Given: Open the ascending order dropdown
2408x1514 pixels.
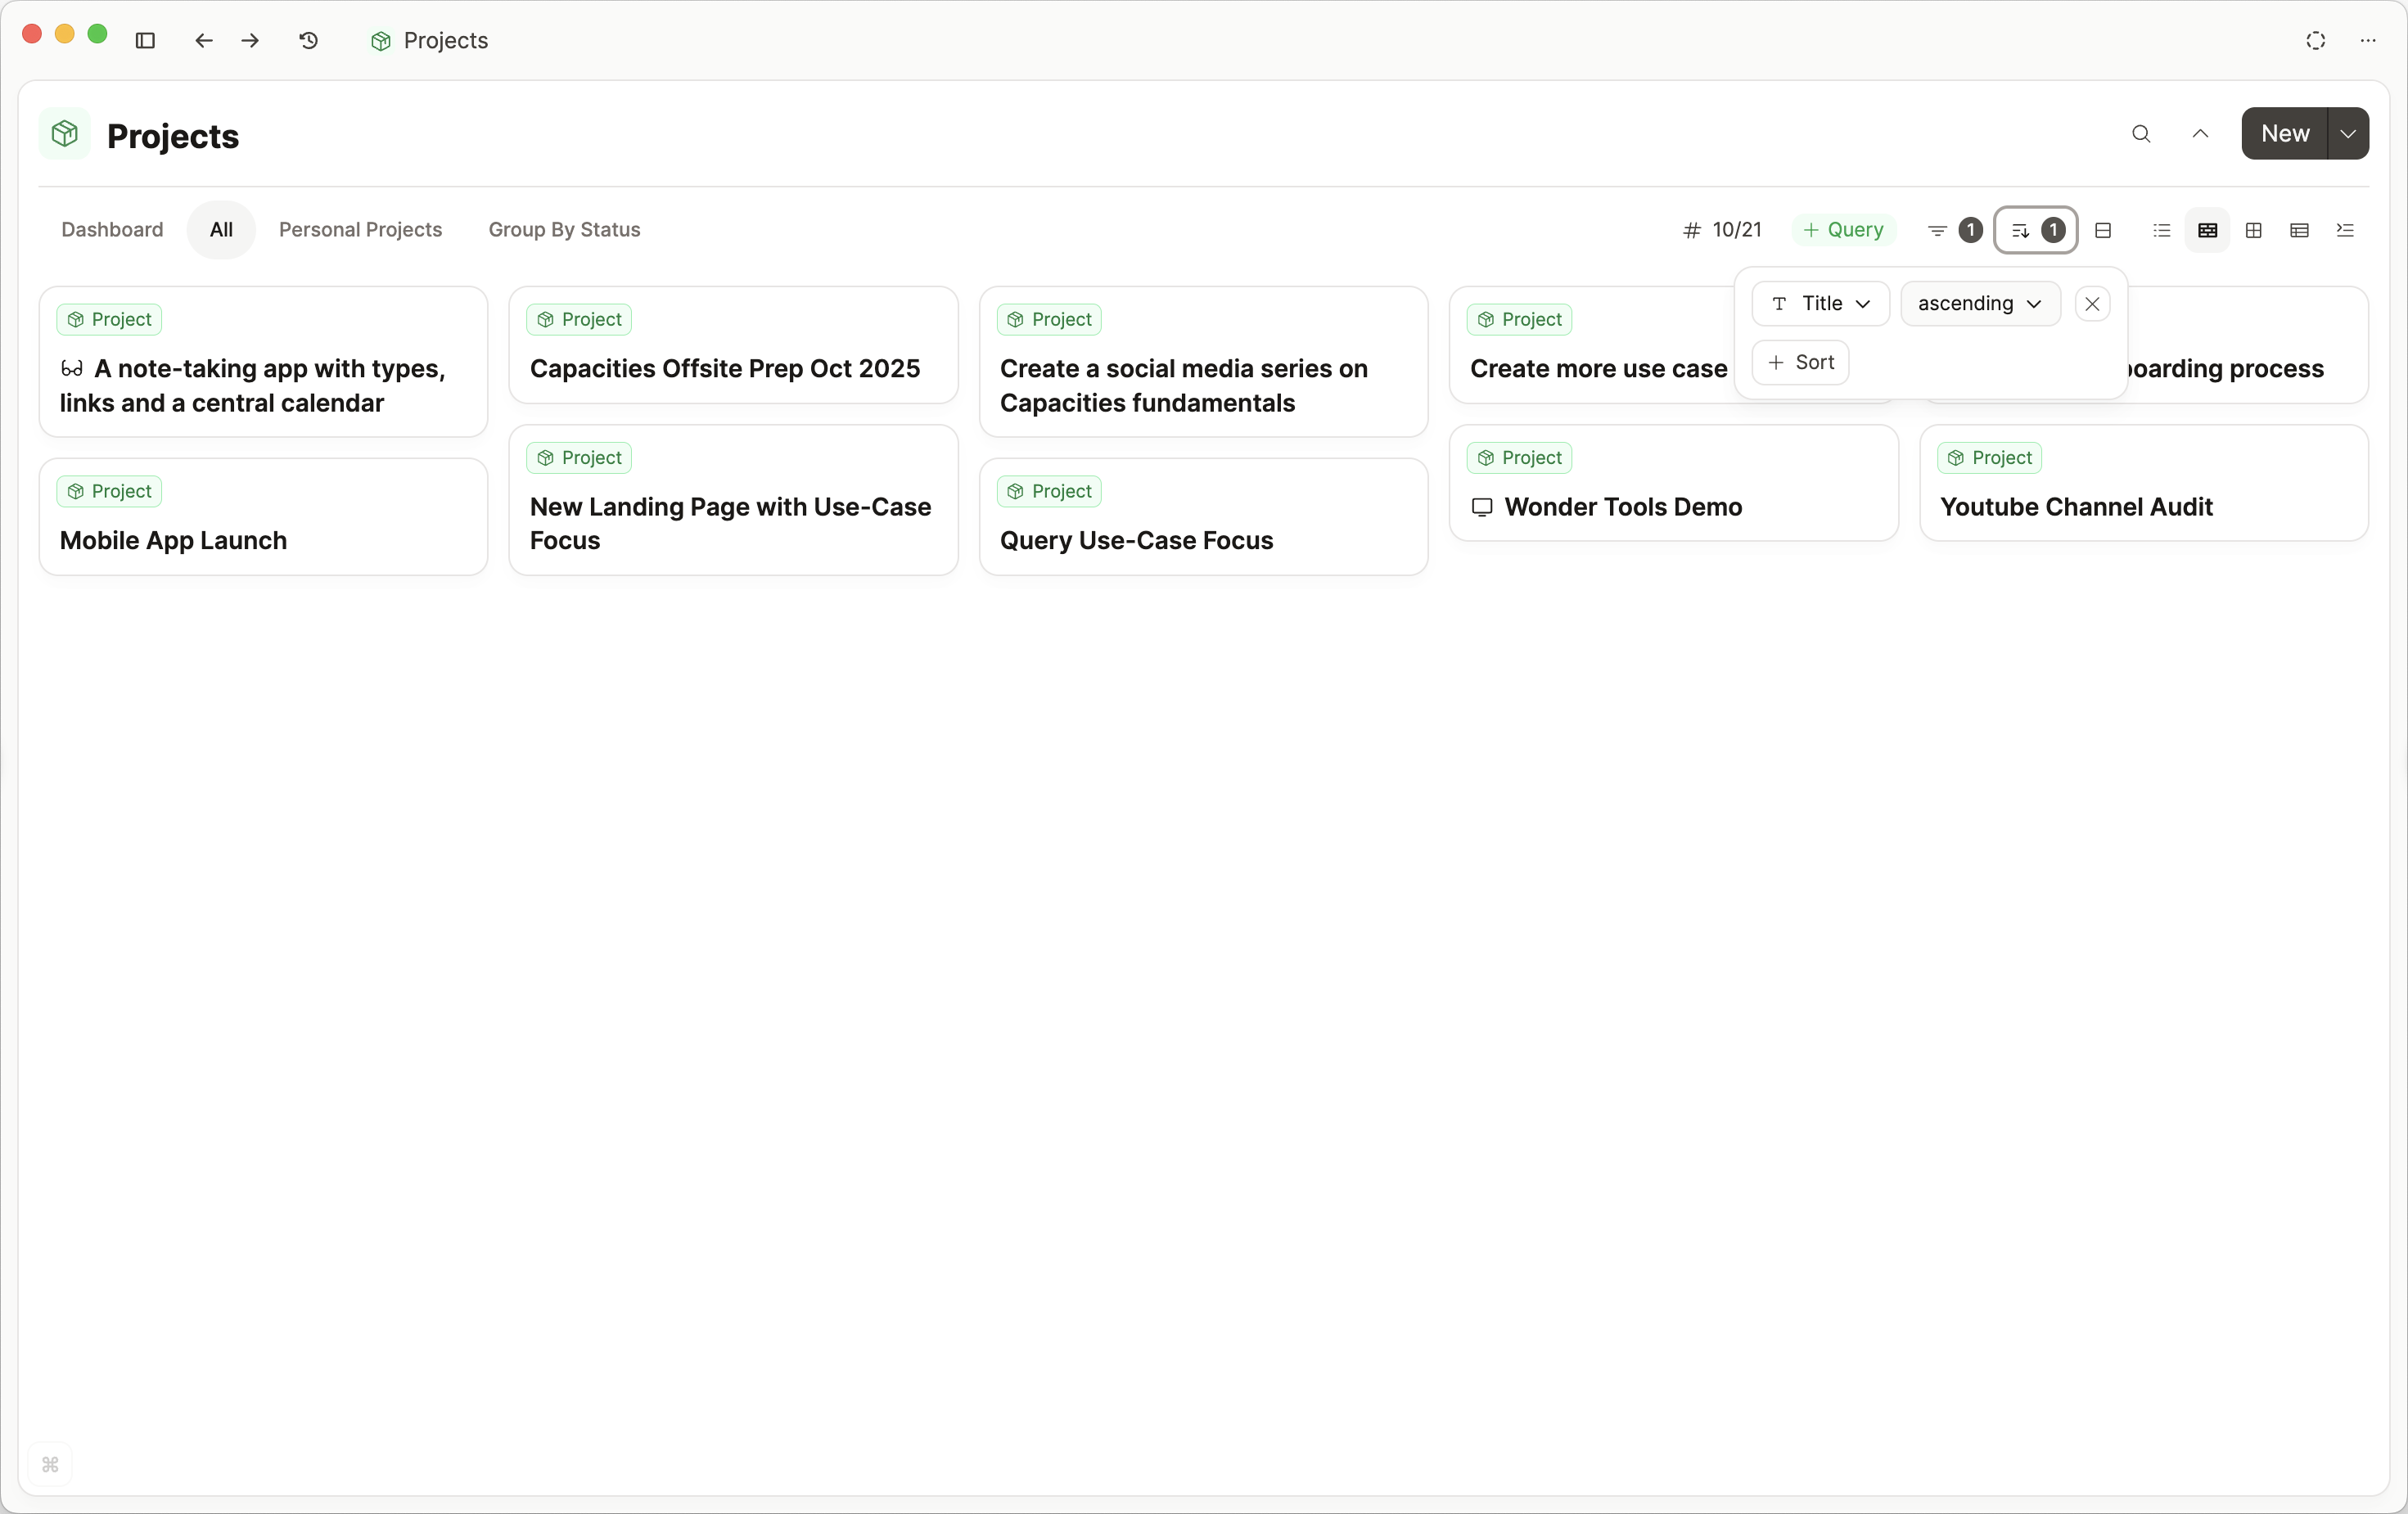Looking at the screenshot, I should [x=1979, y=304].
